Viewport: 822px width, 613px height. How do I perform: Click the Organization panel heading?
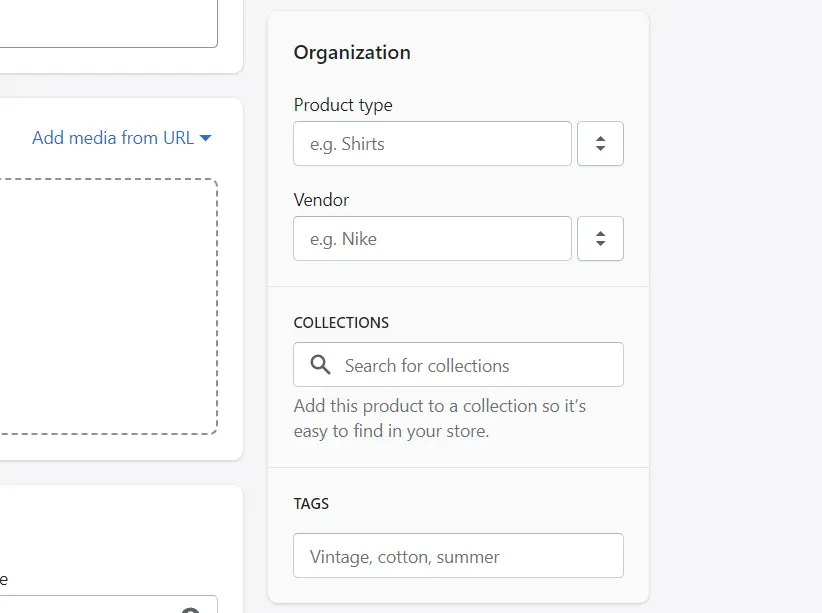[352, 52]
